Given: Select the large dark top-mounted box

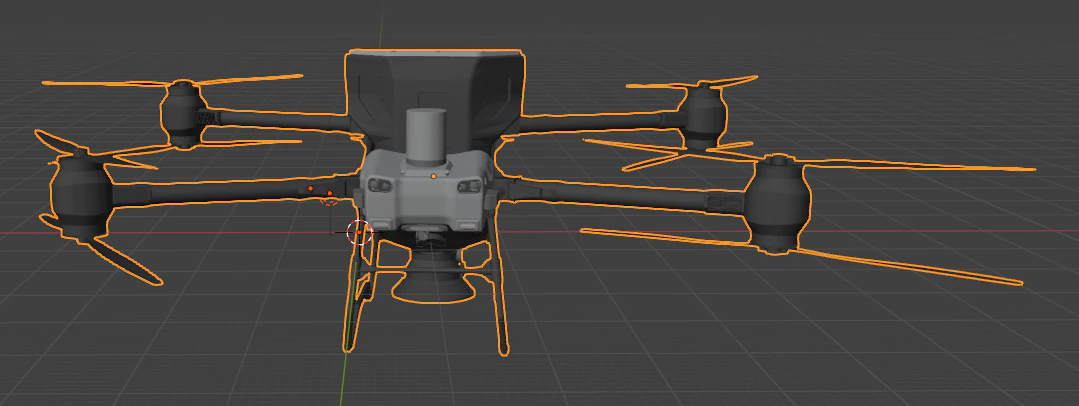Looking at the screenshot, I should (434, 93).
